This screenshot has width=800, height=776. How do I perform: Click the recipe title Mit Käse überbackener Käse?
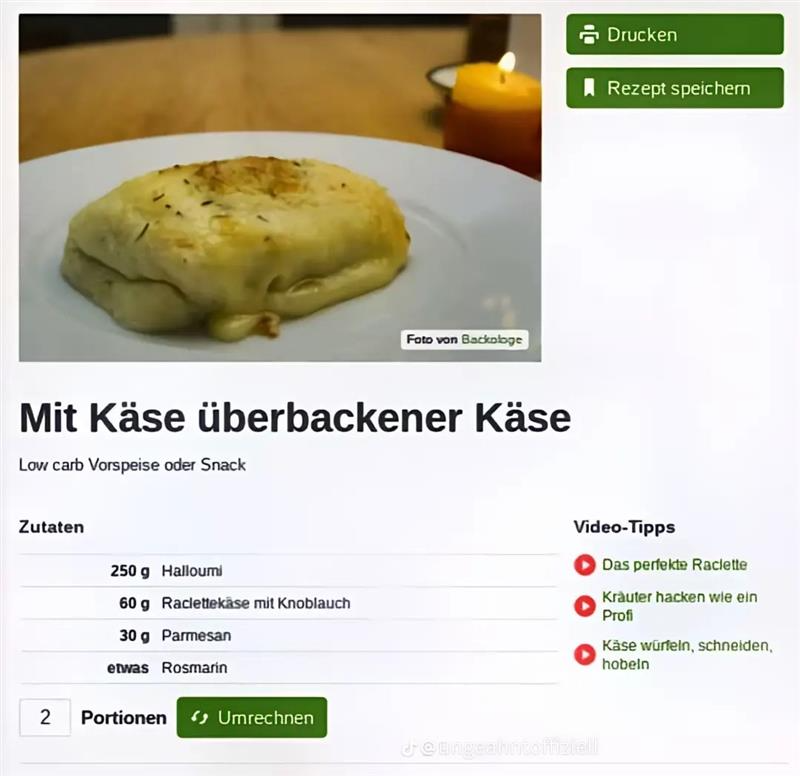(294, 418)
